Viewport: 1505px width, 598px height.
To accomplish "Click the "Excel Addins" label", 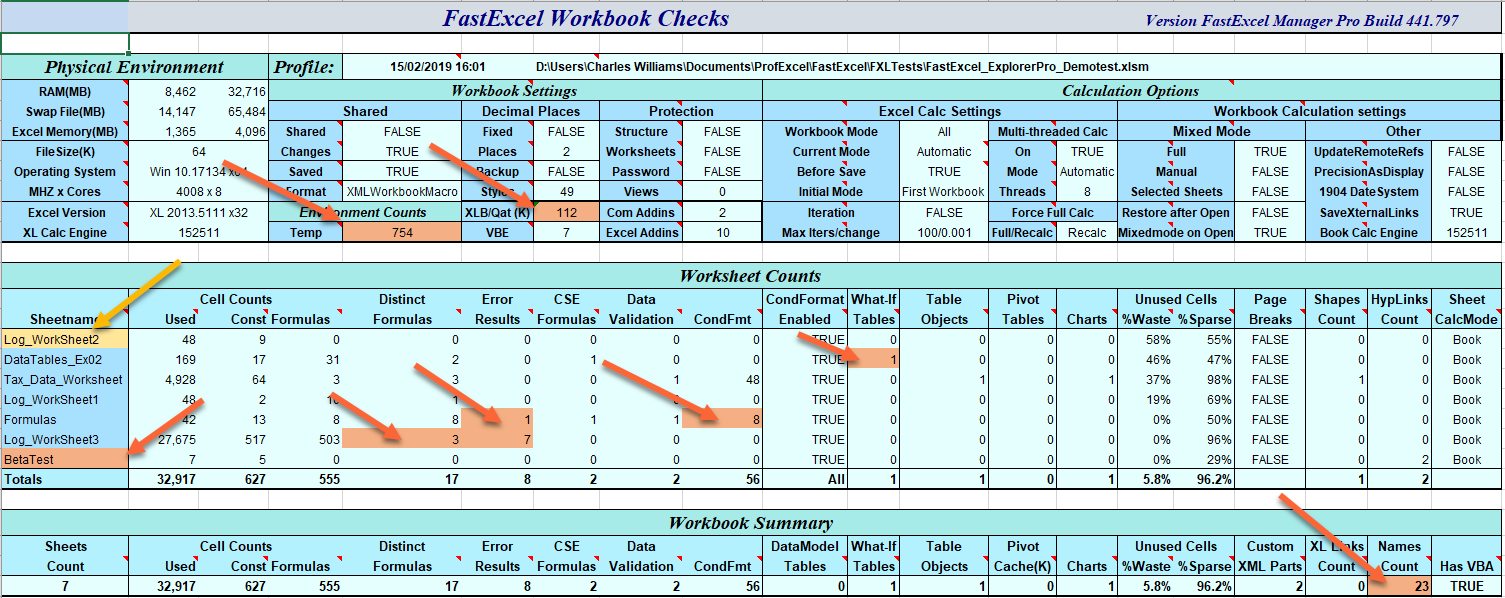I will pos(641,233).
